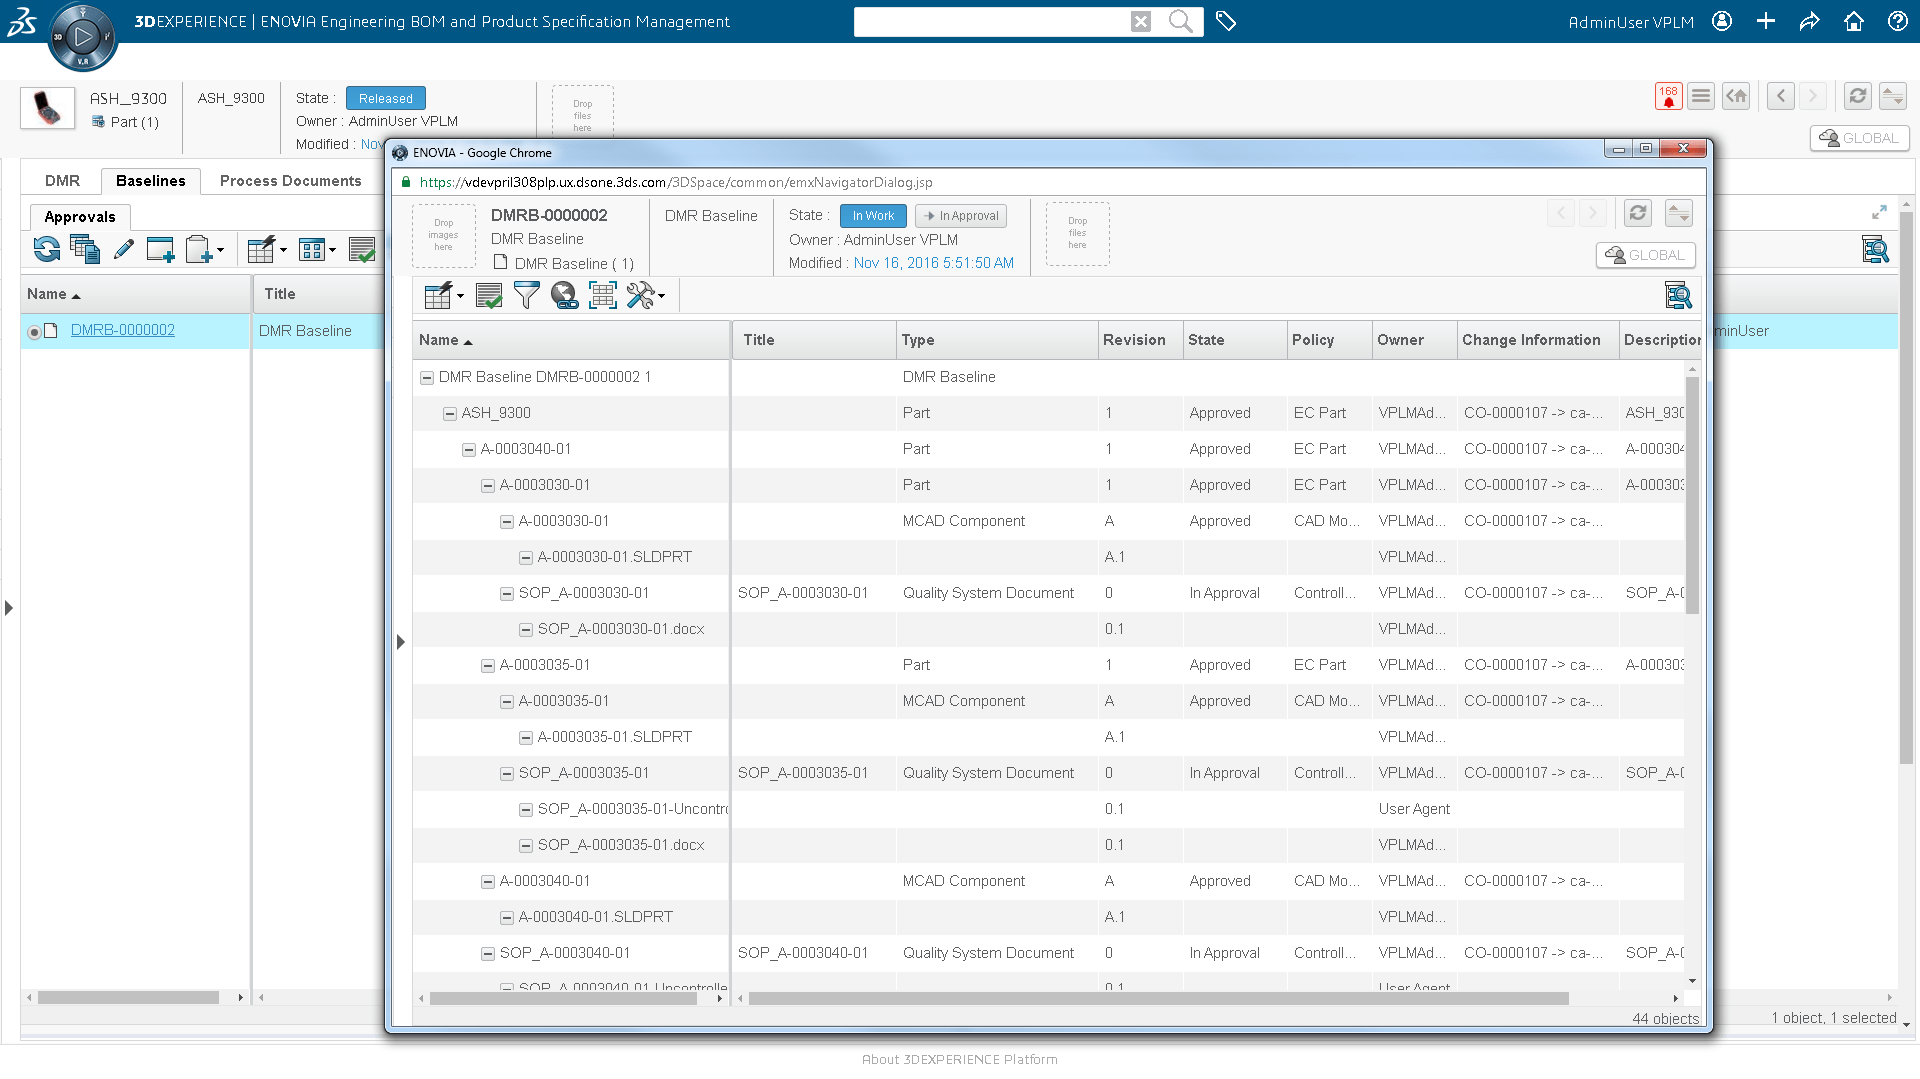This screenshot has width=1920, height=1079.
Task: Click the In Work state button
Action: [x=873, y=216]
